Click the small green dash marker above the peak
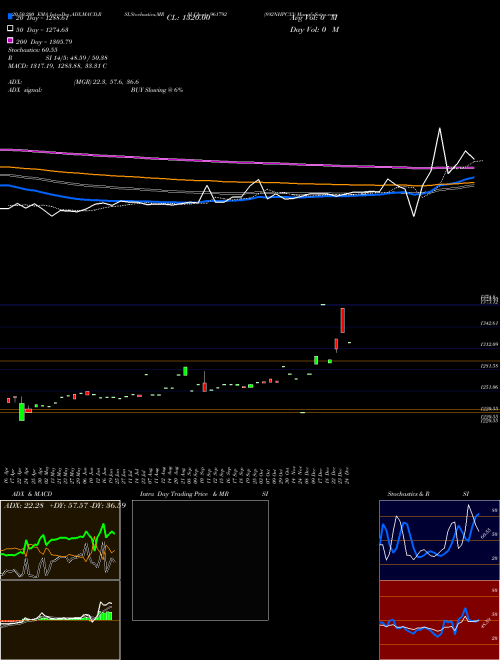 coord(323,304)
